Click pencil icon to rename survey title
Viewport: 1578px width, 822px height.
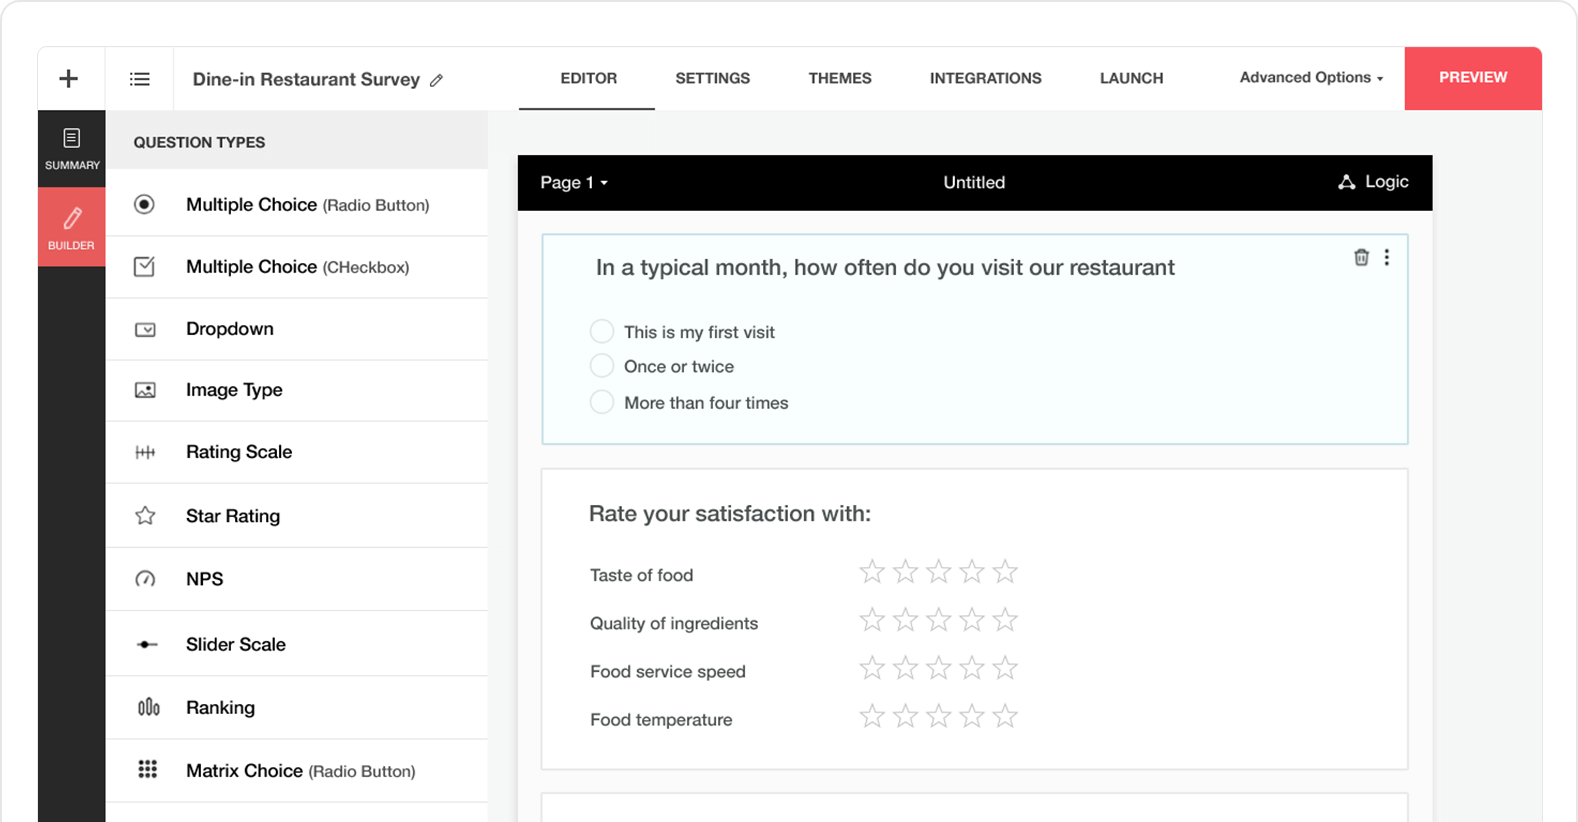click(x=436, y=80)
